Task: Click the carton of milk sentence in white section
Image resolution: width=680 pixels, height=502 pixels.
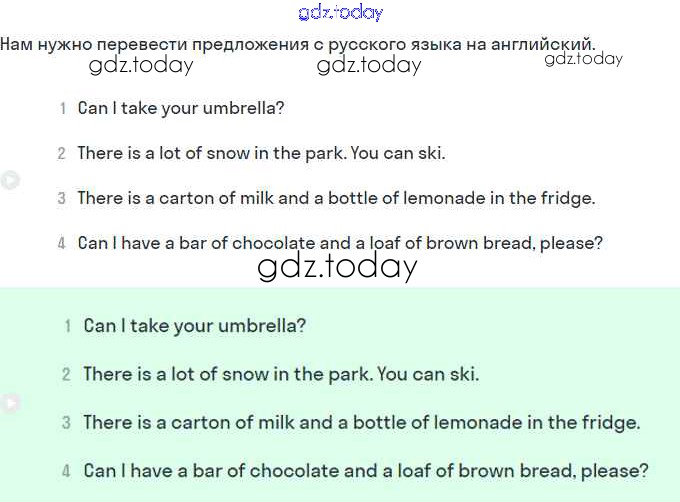Action: (x=336, y=198)
